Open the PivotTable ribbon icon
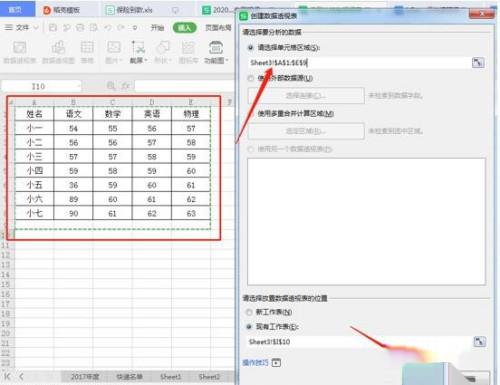Screen dimensions: 500x385 [x=19, y=52]
